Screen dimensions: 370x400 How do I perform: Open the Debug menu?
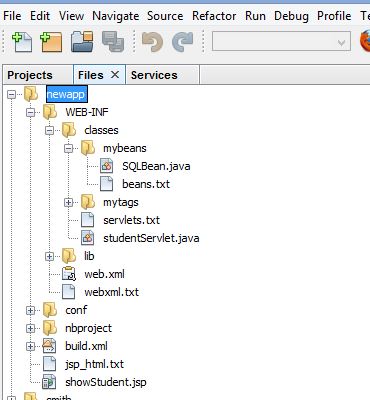coord(291,16)
